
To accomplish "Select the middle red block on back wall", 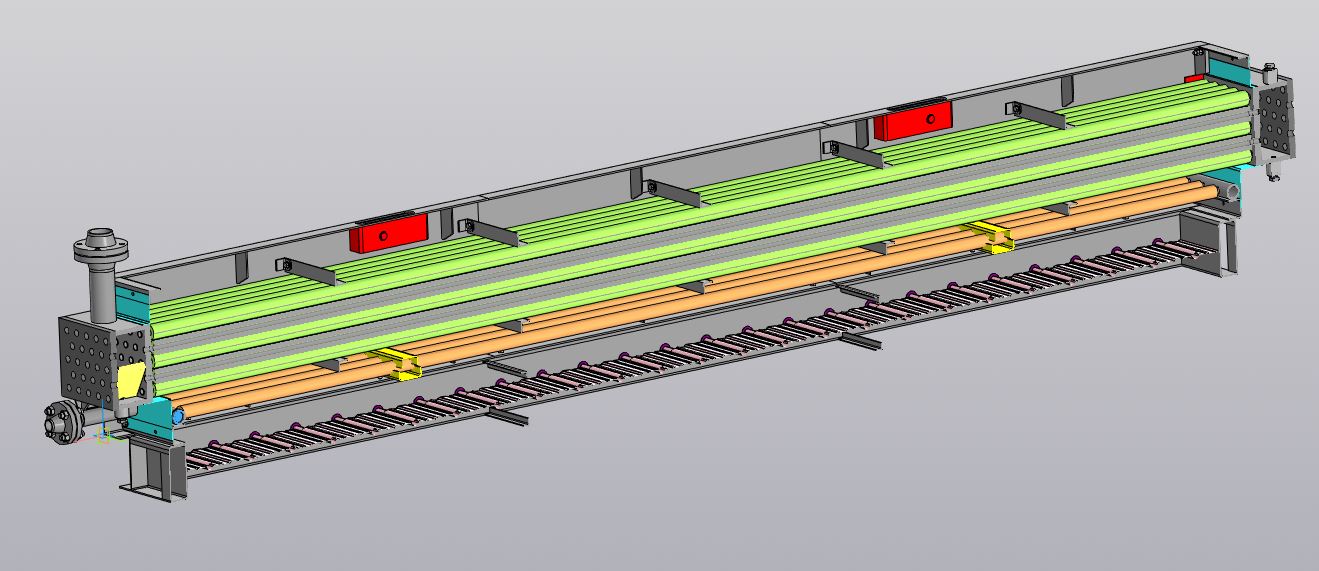I will tap(912, 119).
